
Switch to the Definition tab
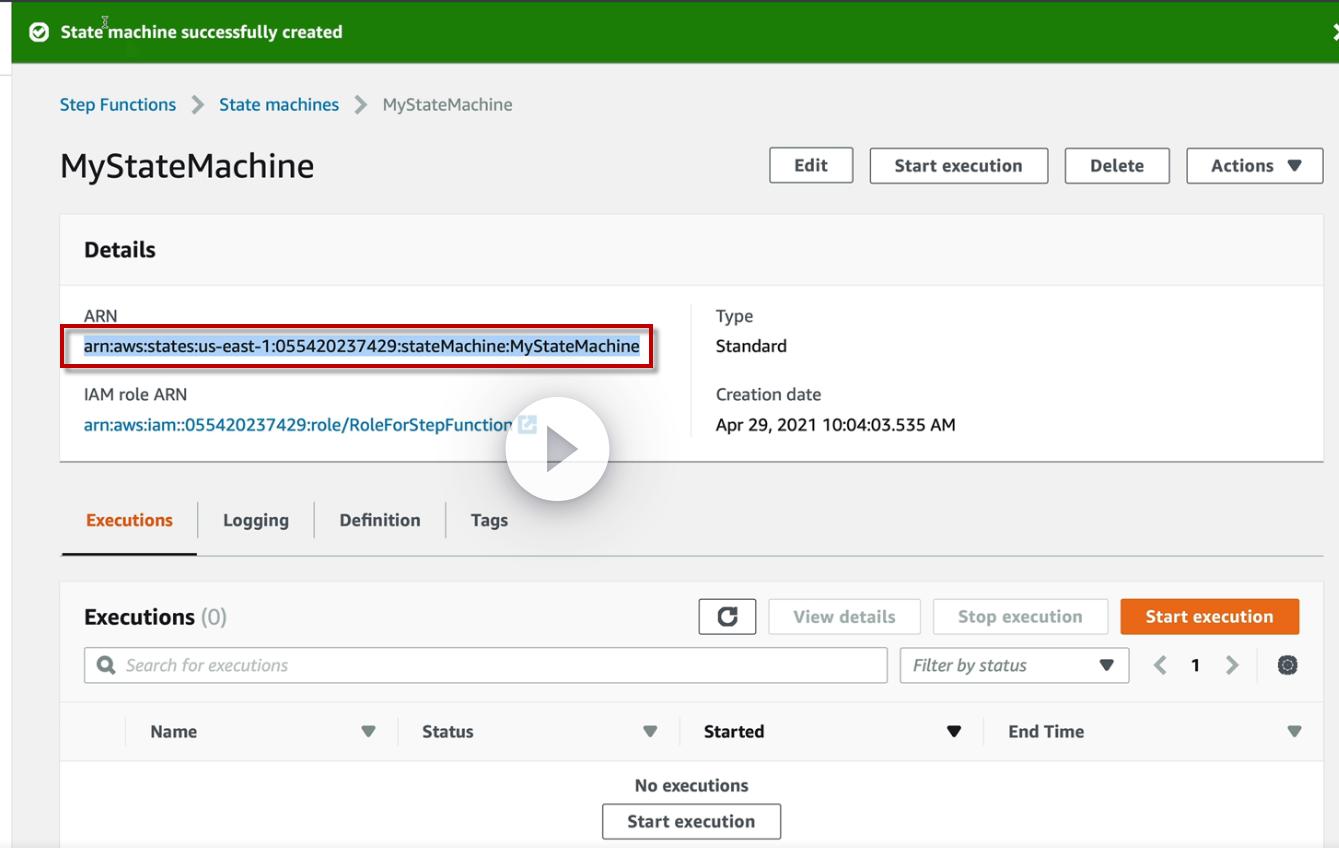tap(380, 520)
